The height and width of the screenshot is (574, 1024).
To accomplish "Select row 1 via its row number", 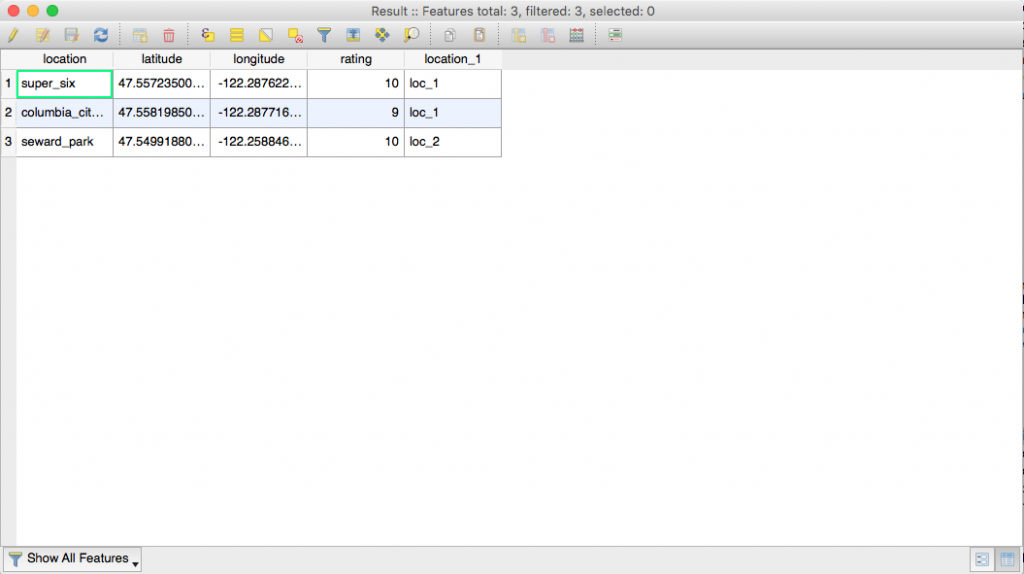I will pos(8,84).
